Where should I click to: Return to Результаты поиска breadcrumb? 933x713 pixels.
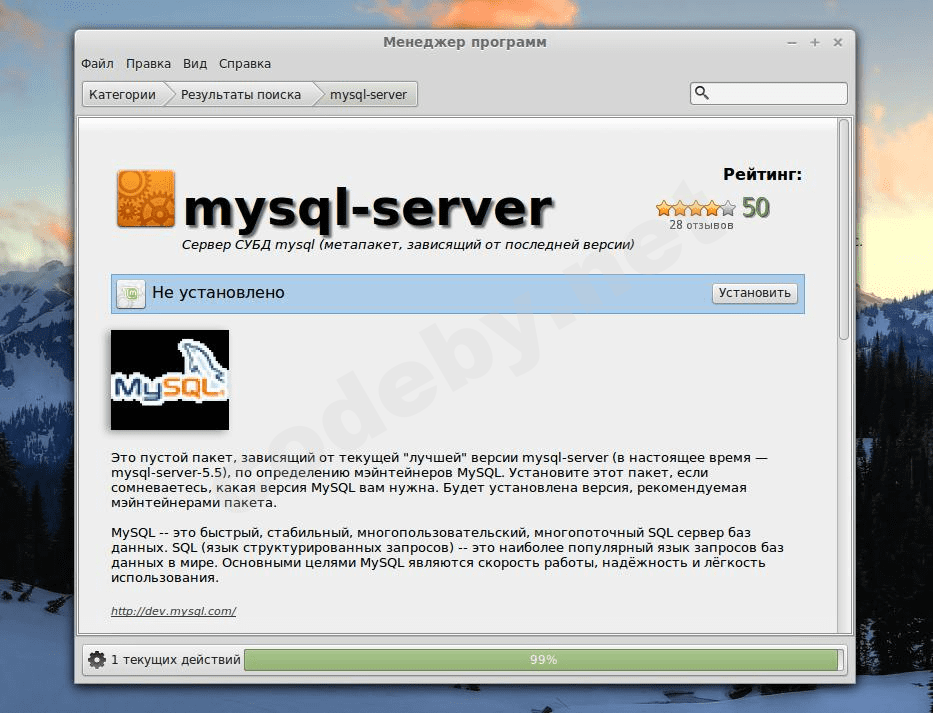pos(240,95)
